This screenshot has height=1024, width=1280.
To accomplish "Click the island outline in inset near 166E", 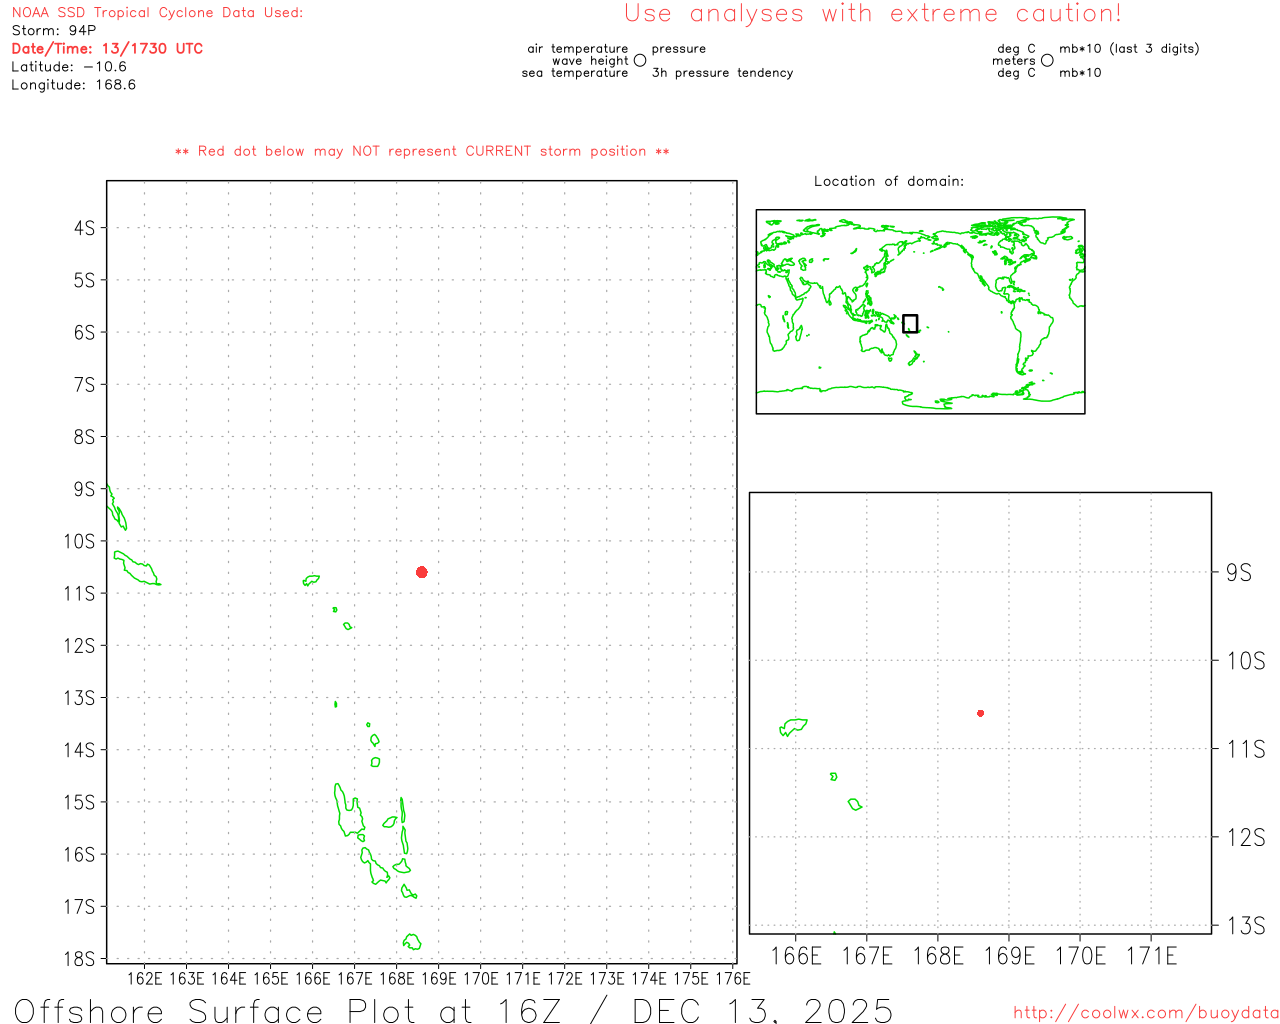I will pos(793,727).
